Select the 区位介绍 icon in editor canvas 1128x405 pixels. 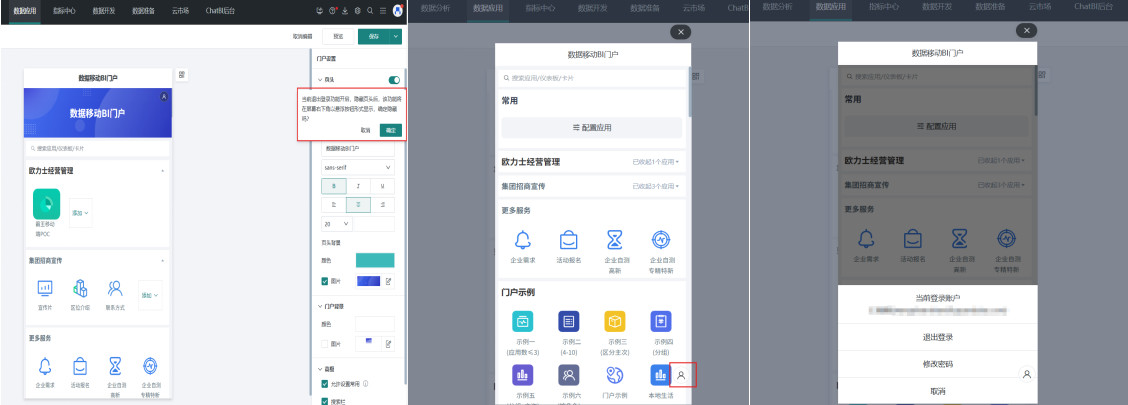coord(80,288)
